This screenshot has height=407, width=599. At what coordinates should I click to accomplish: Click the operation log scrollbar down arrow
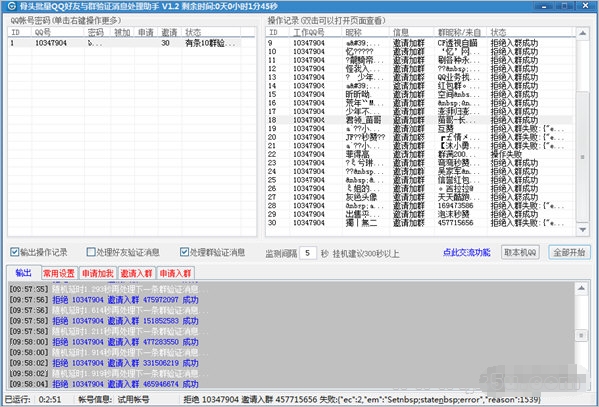[582, 229]
